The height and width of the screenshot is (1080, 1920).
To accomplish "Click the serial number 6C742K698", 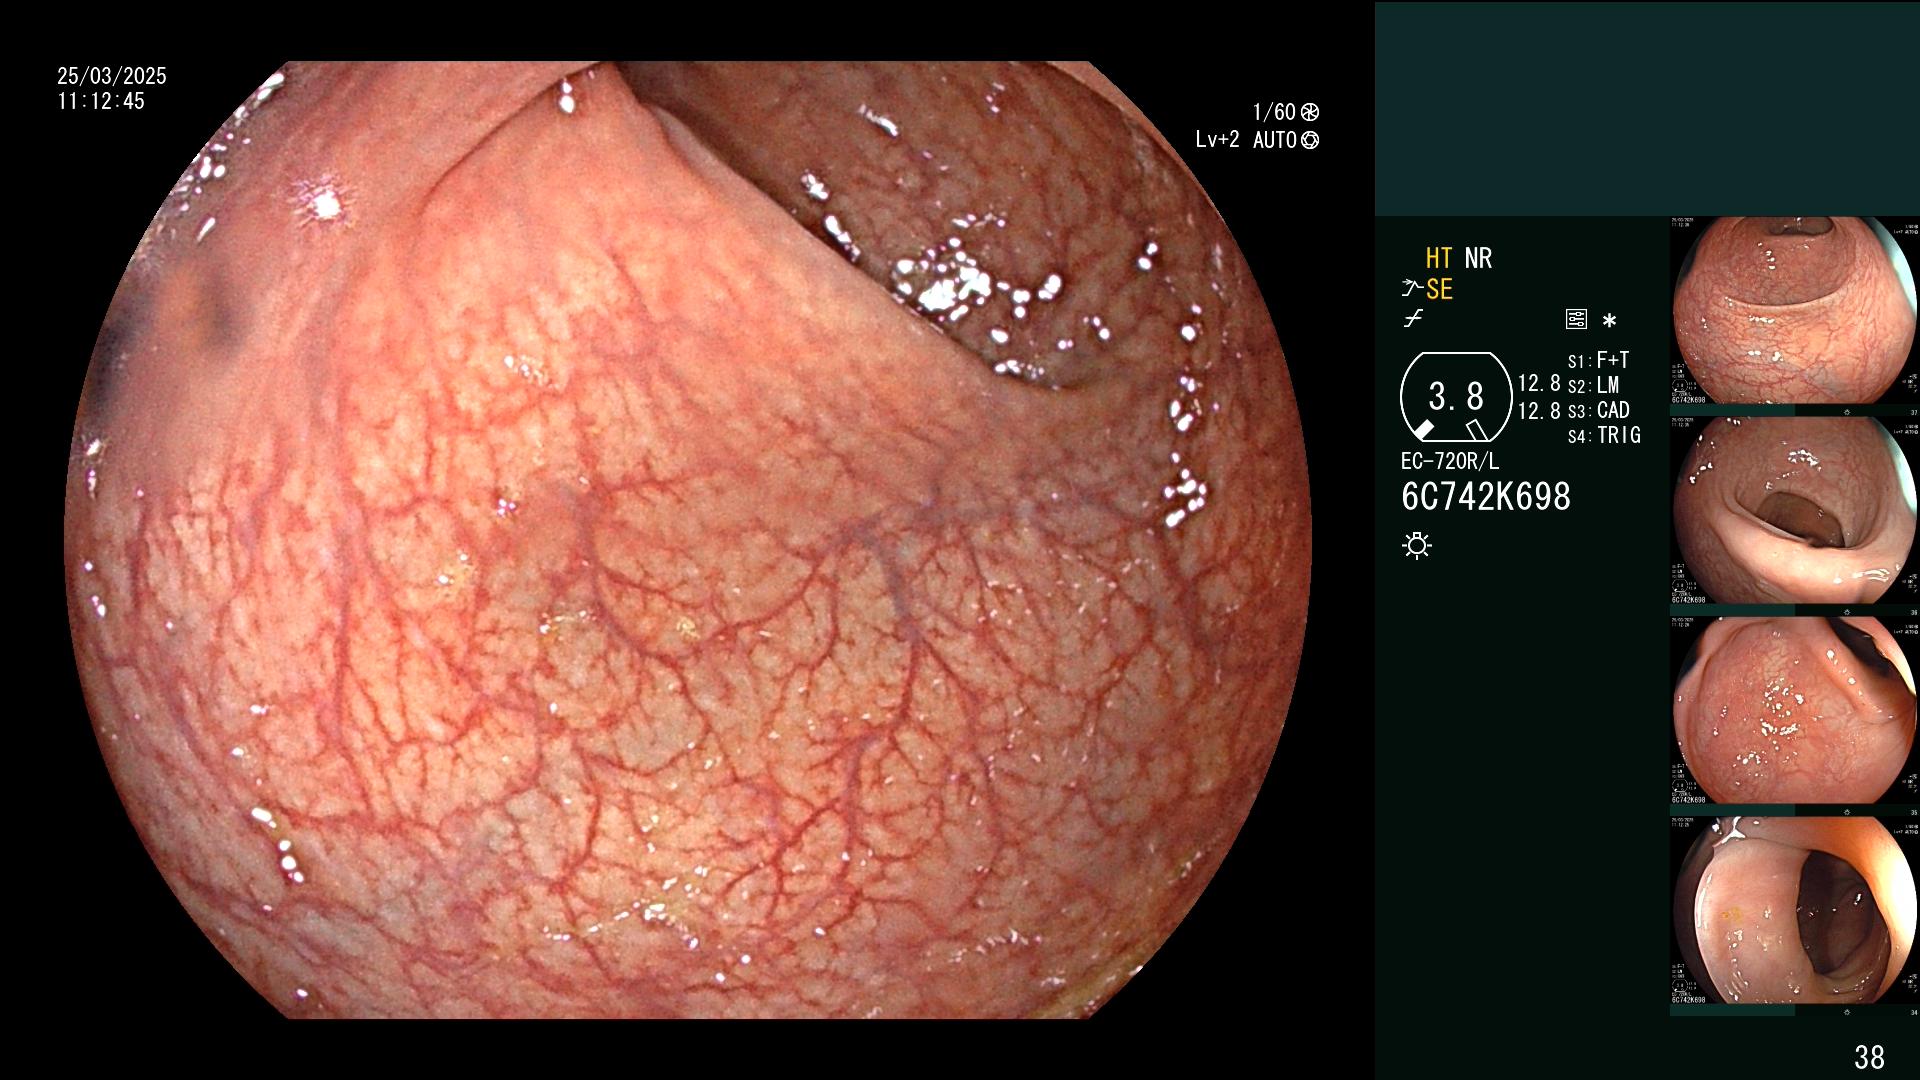I will (x=1486, y=496).
